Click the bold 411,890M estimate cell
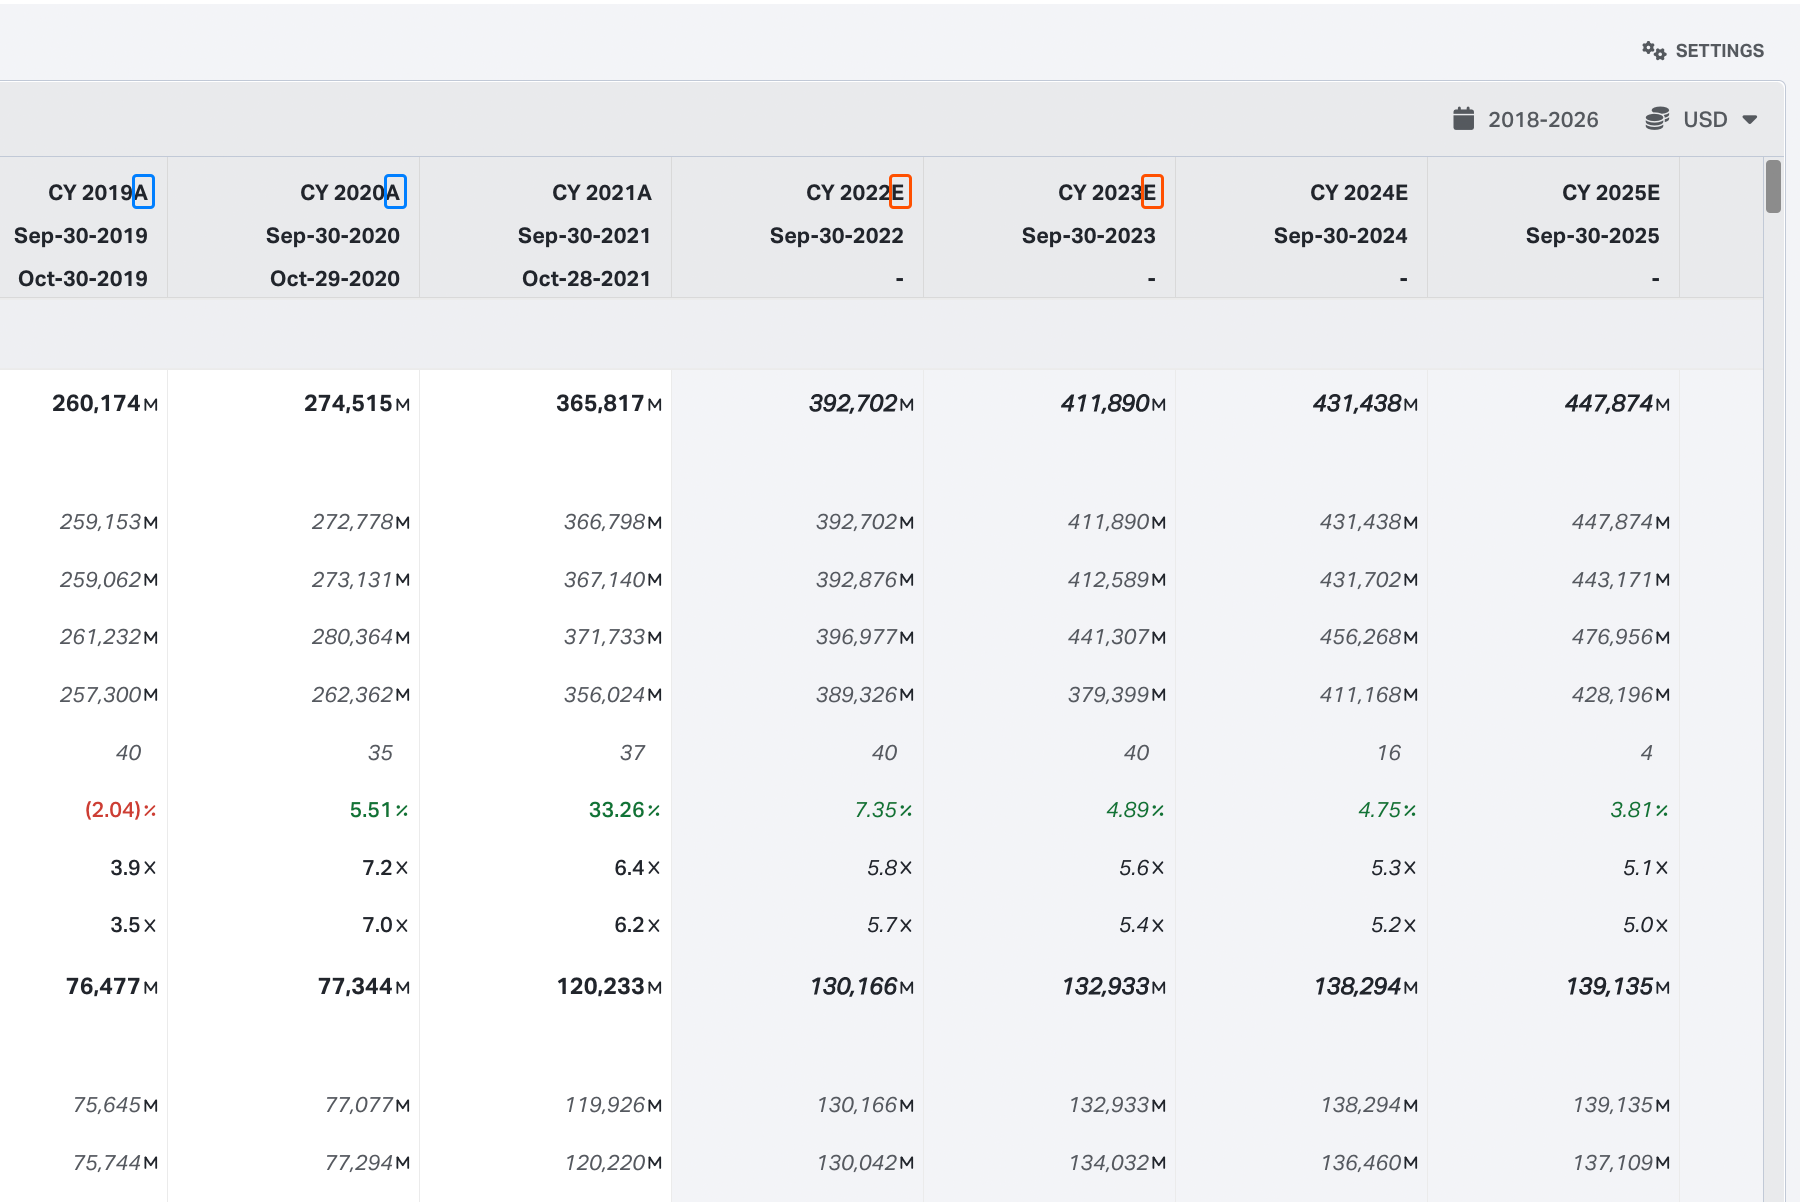This screenshot has width=1800, height=1202. [1113, 404]
